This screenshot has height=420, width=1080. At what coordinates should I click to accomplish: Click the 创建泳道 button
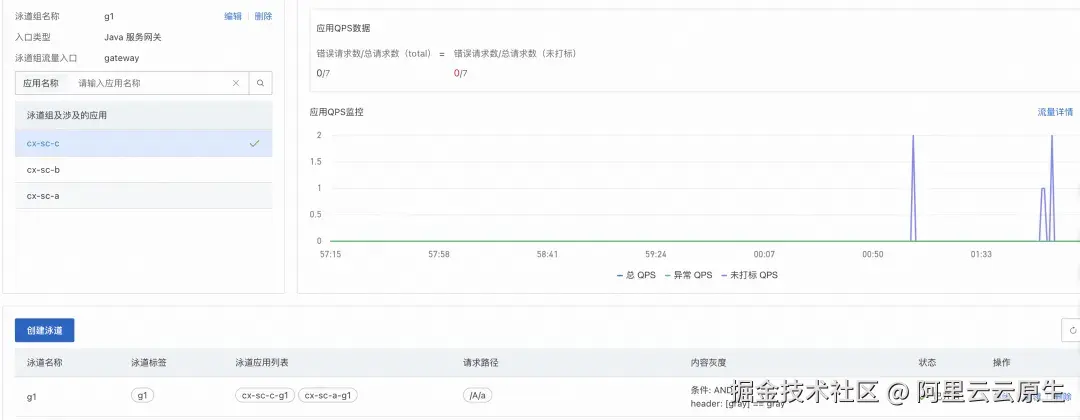click(45, 330)
